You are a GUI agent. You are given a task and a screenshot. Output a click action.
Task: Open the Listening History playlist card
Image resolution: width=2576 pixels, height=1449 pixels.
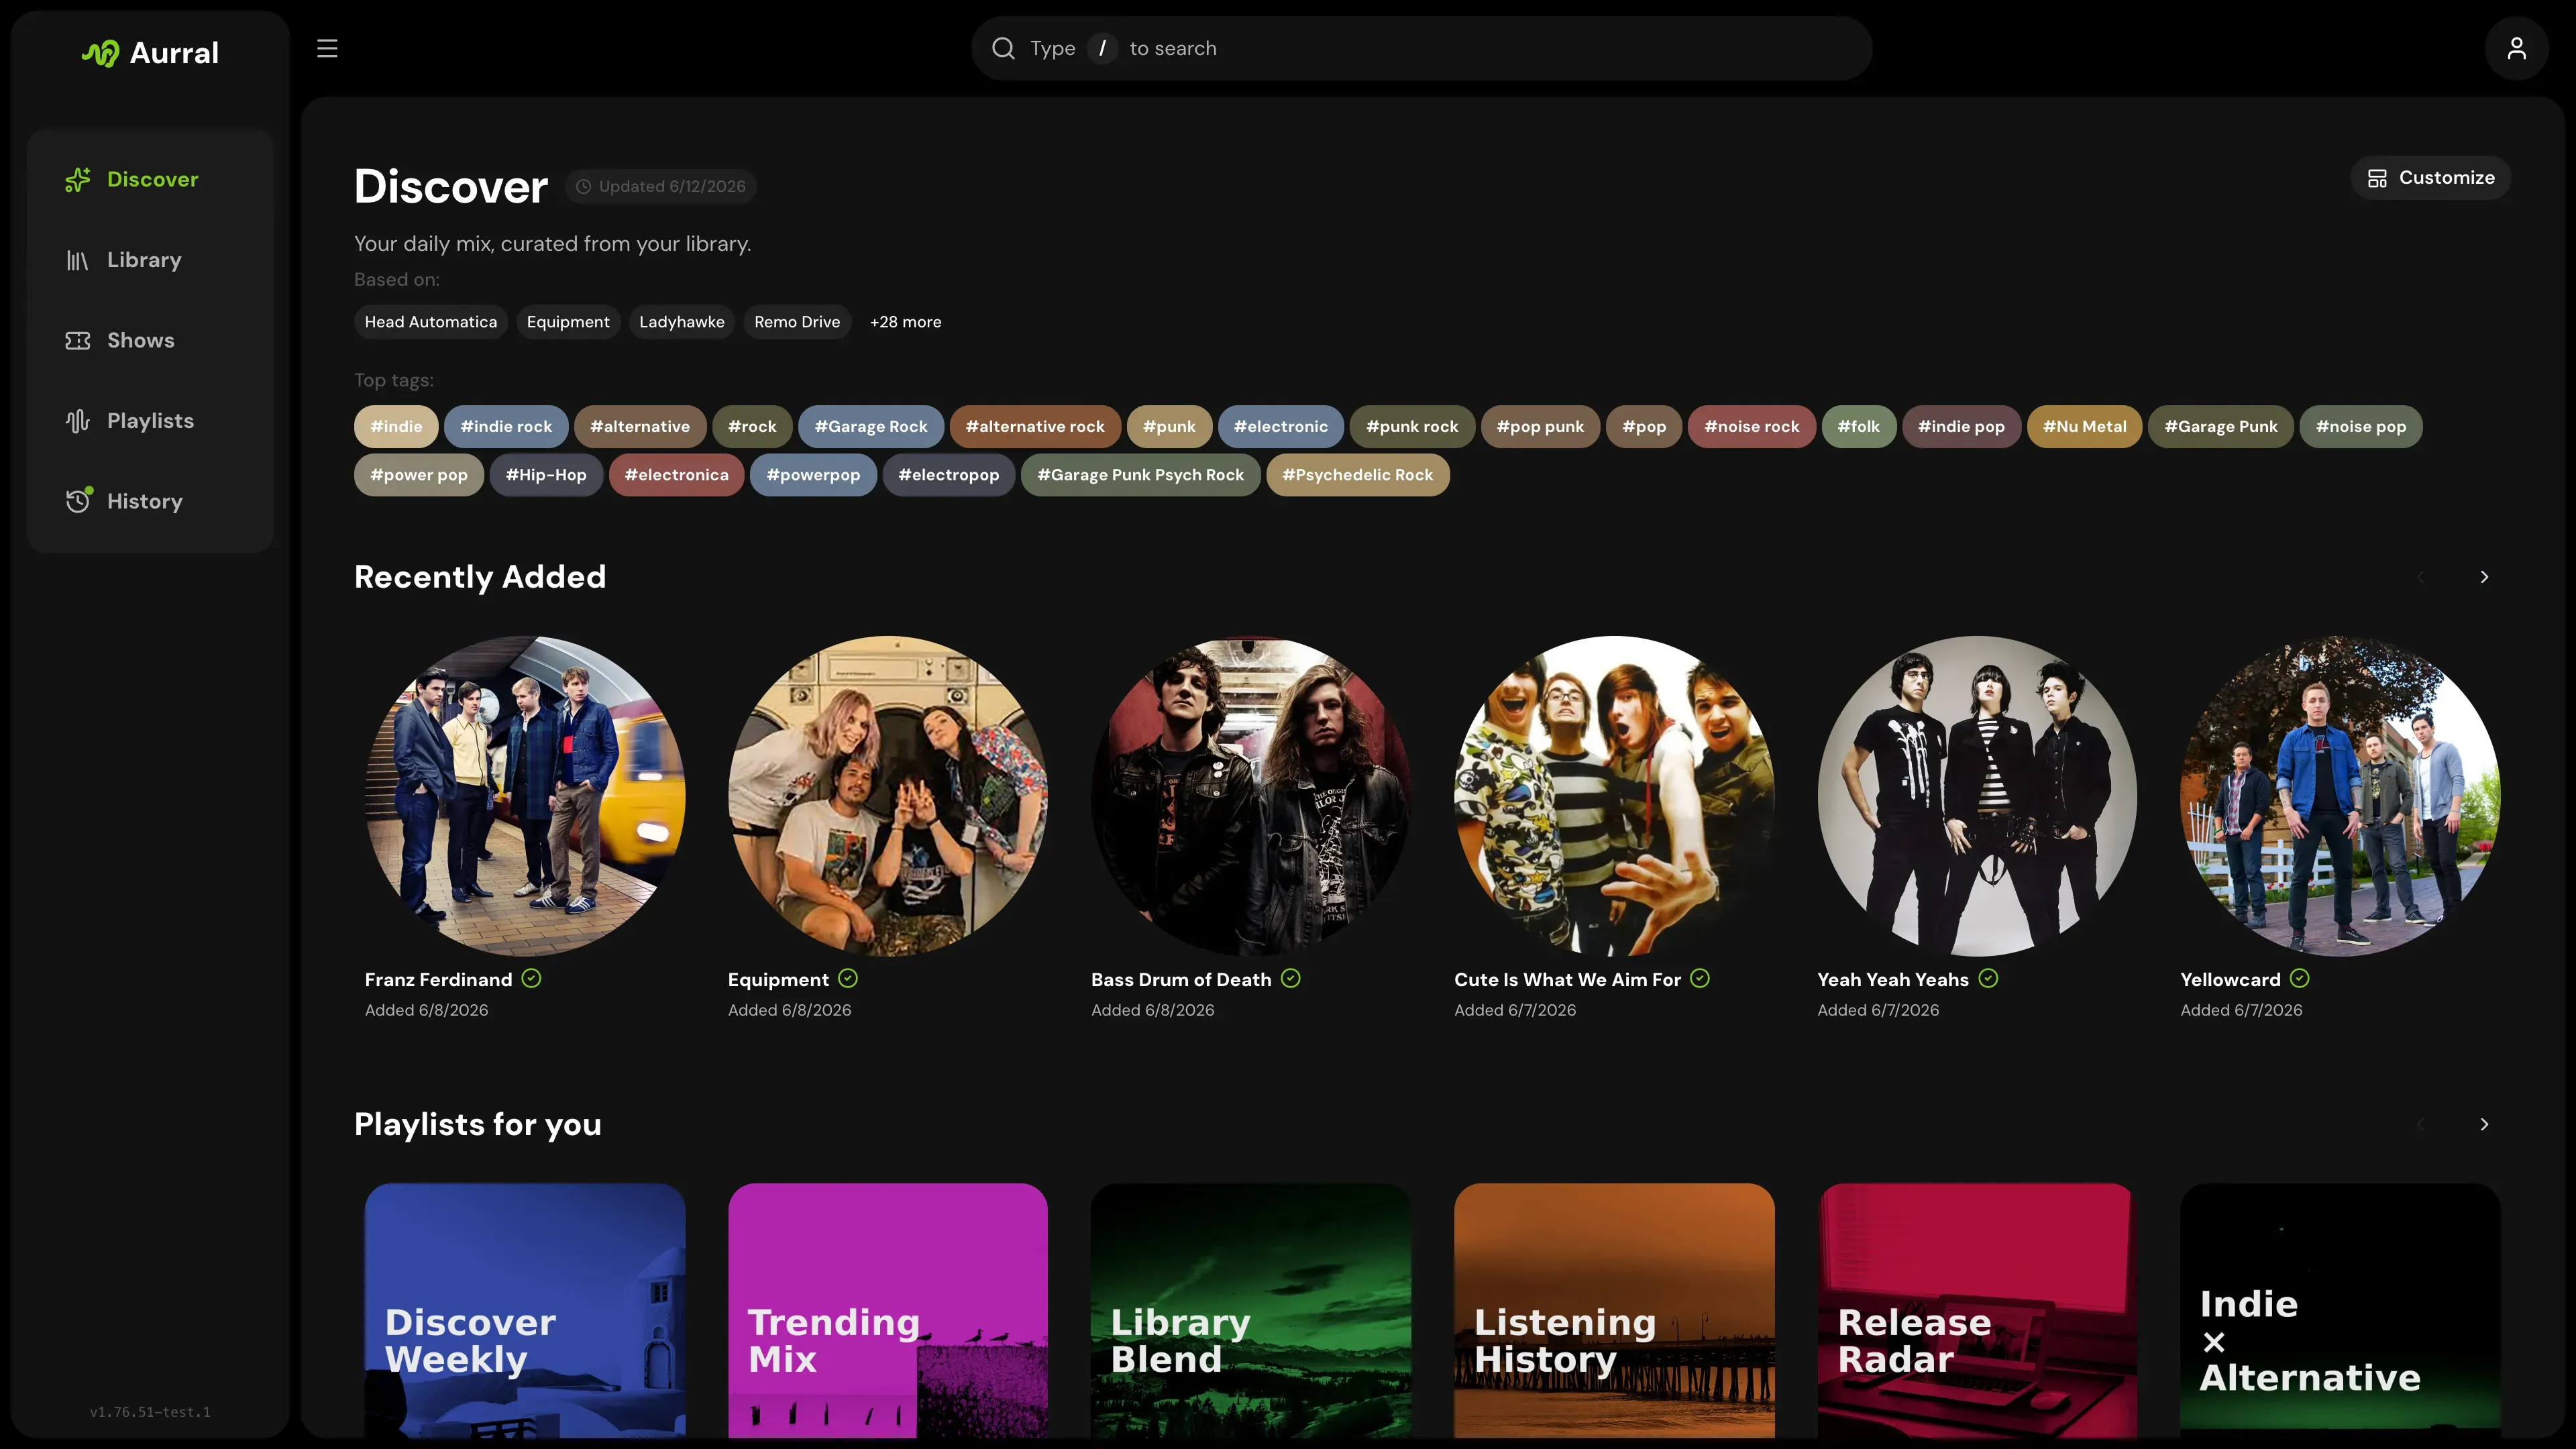pyautogui.click(x=1614, y=1311)
